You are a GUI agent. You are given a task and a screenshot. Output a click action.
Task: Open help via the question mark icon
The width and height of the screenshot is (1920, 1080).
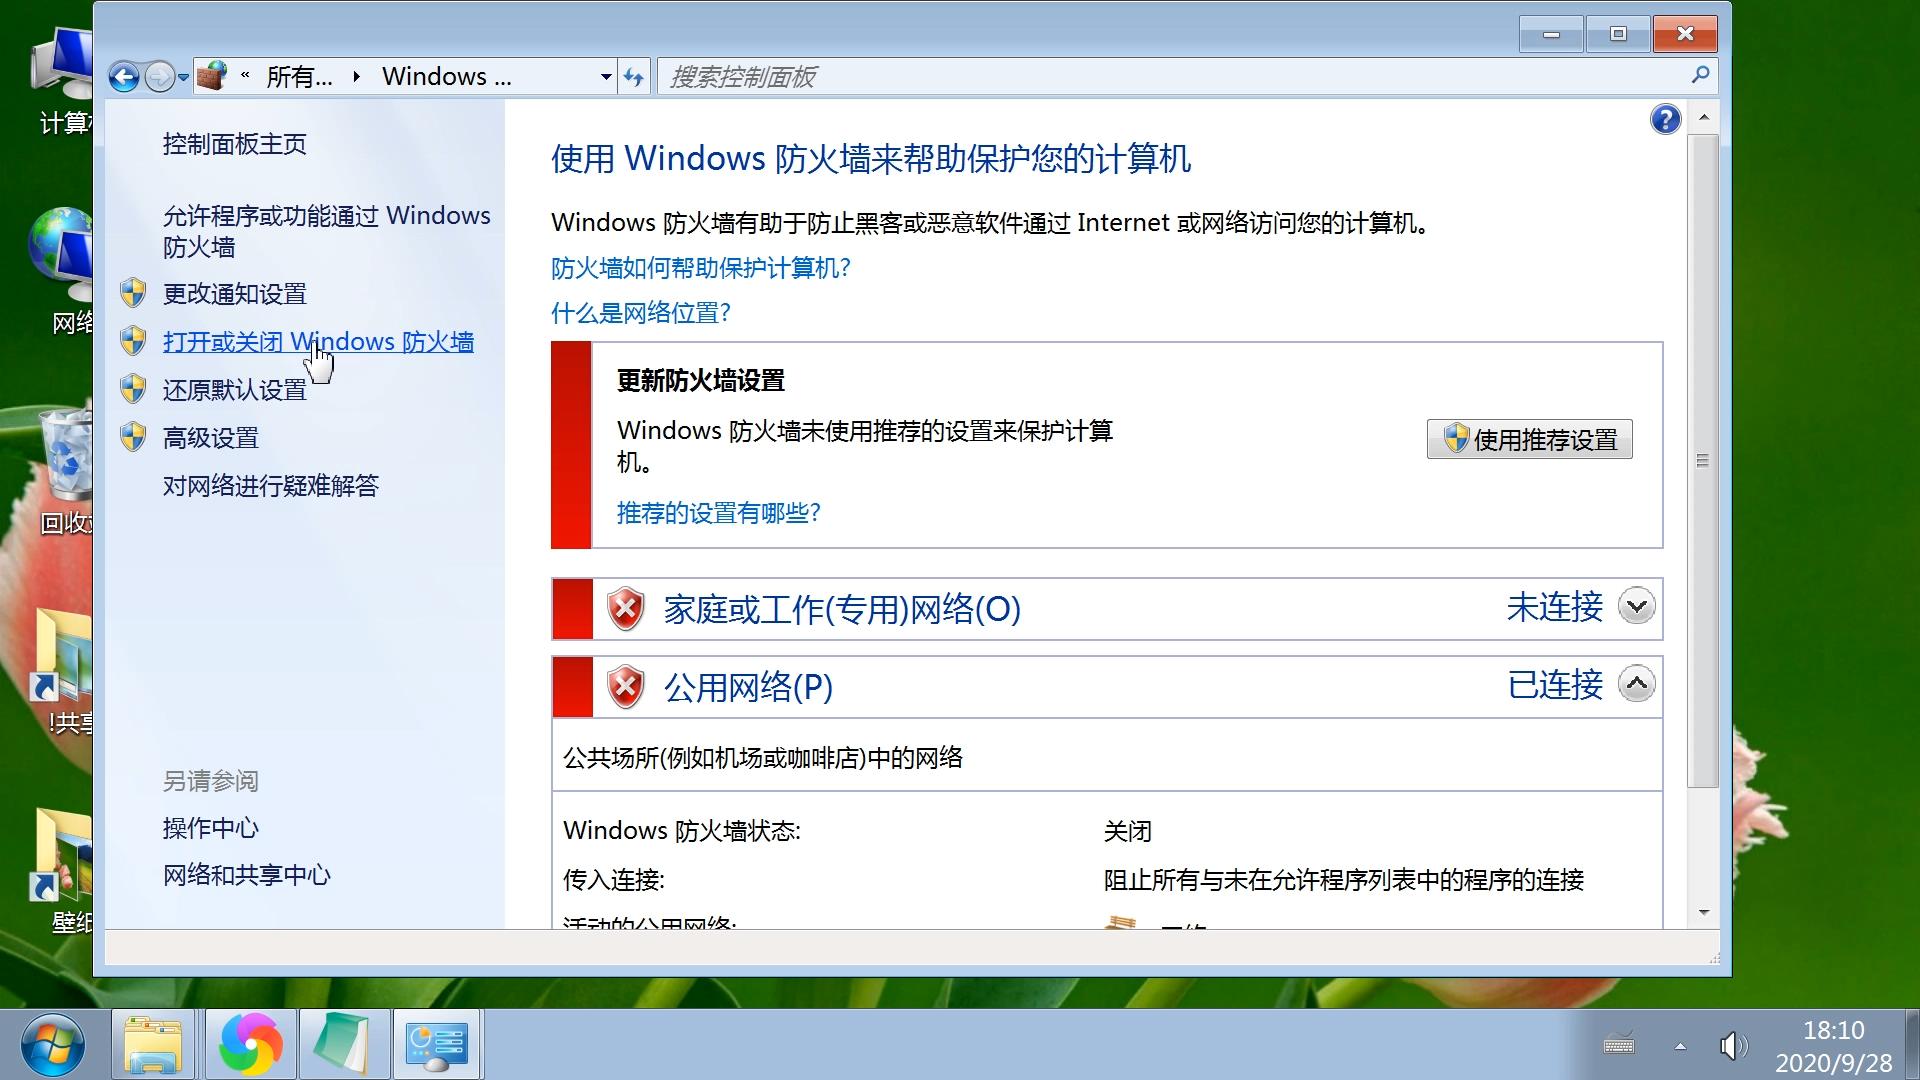coord(1664,119)
